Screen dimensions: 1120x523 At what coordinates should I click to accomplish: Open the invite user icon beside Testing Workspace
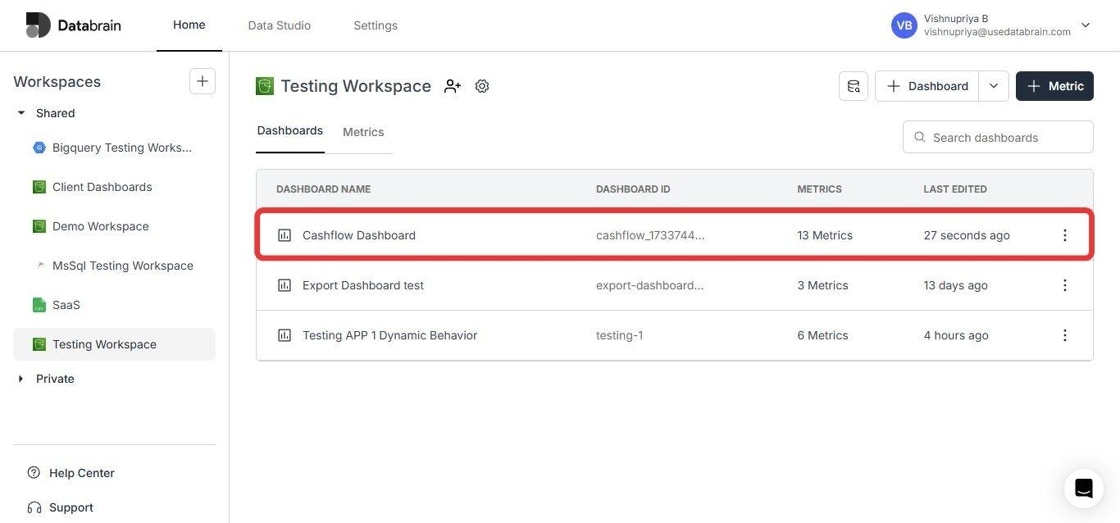tap(452, 86)
